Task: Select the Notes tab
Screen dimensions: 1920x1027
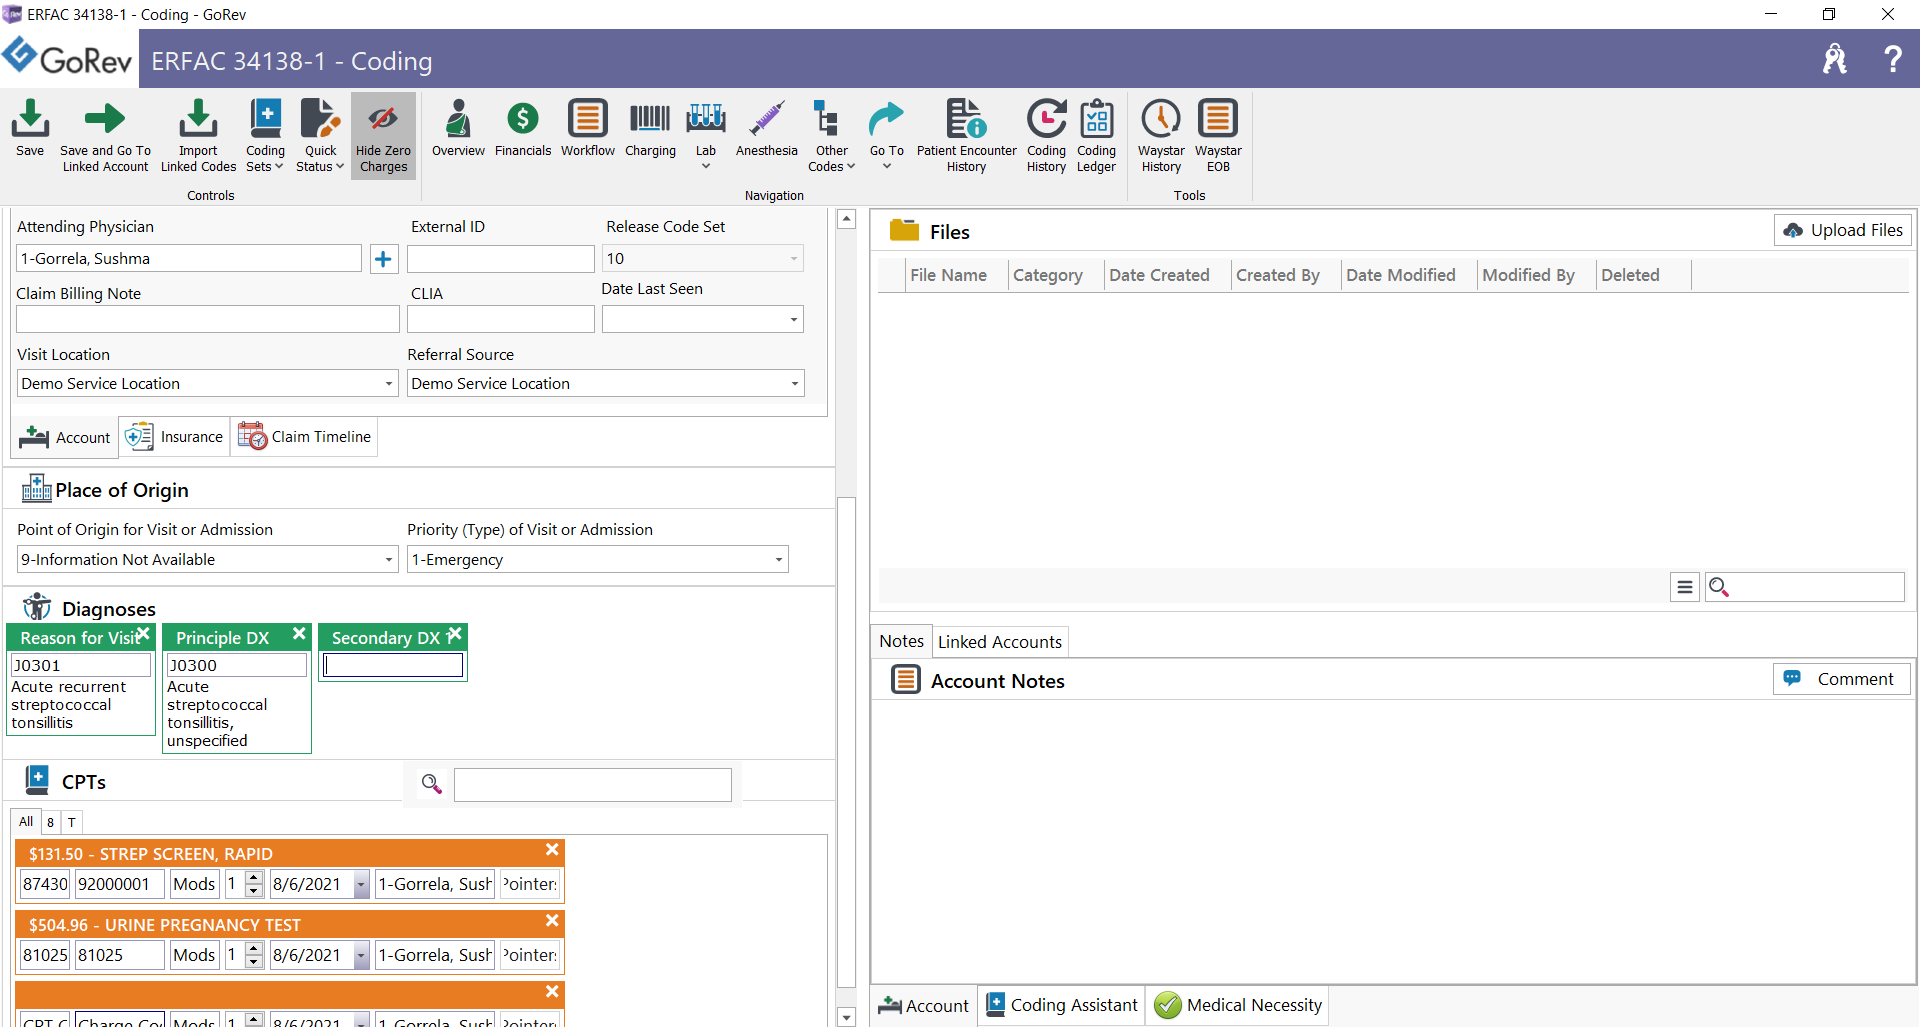Action: point(901,642)
